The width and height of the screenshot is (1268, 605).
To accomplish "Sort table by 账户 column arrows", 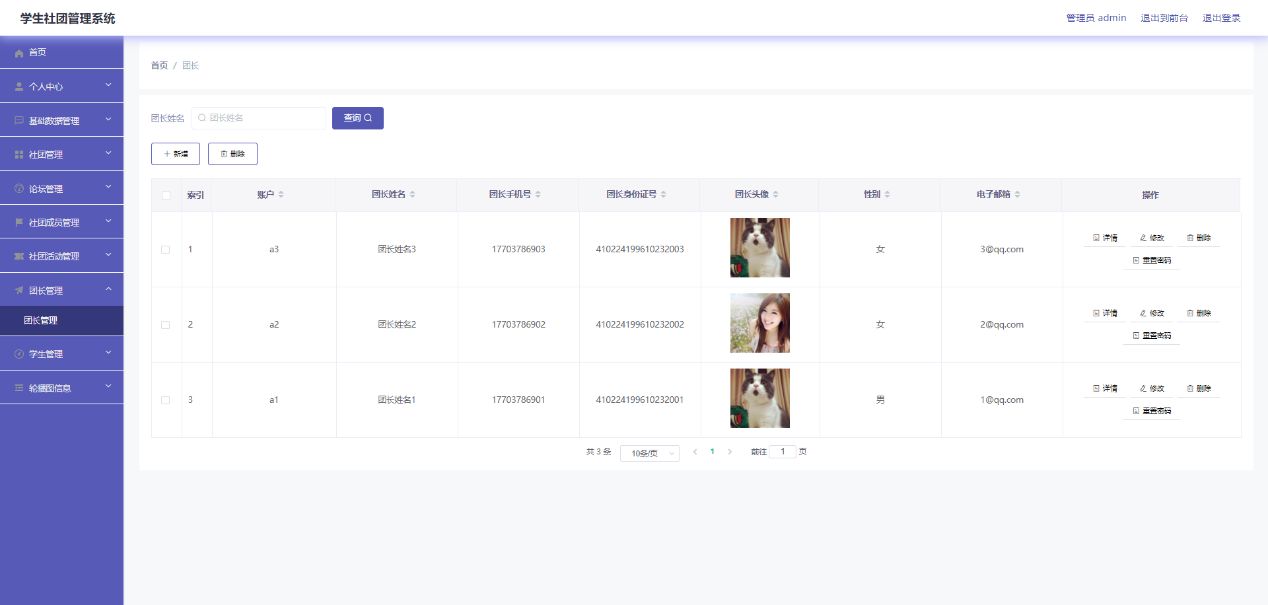I will pyautogui.click(x=281, y=194).
